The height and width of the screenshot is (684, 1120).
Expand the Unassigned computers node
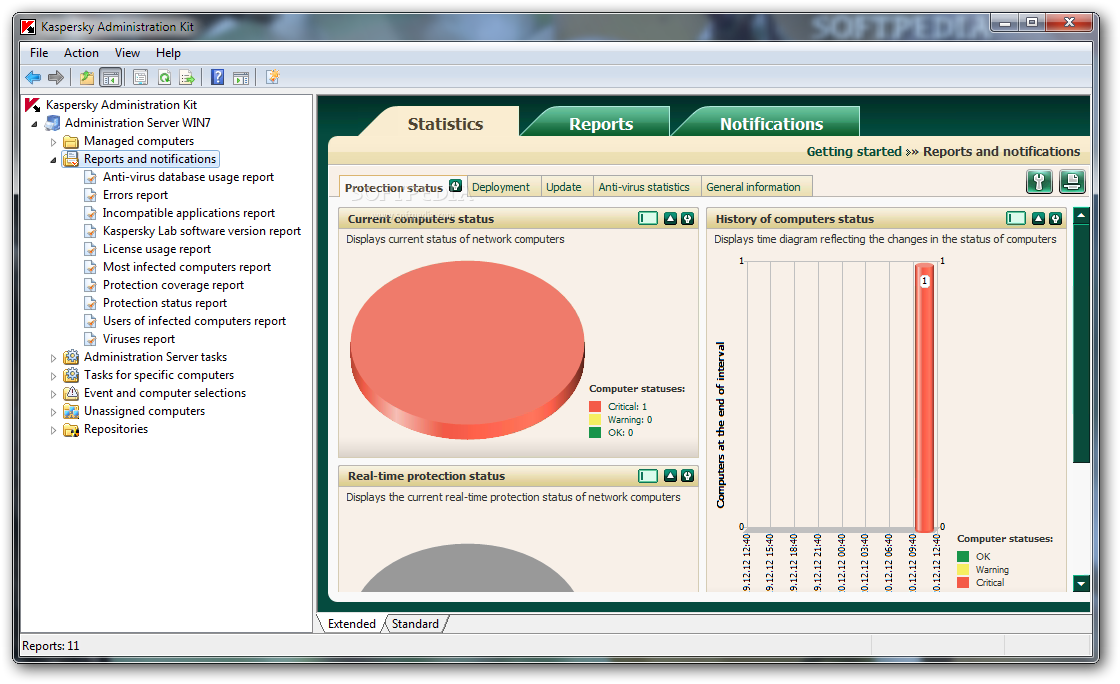54,411
